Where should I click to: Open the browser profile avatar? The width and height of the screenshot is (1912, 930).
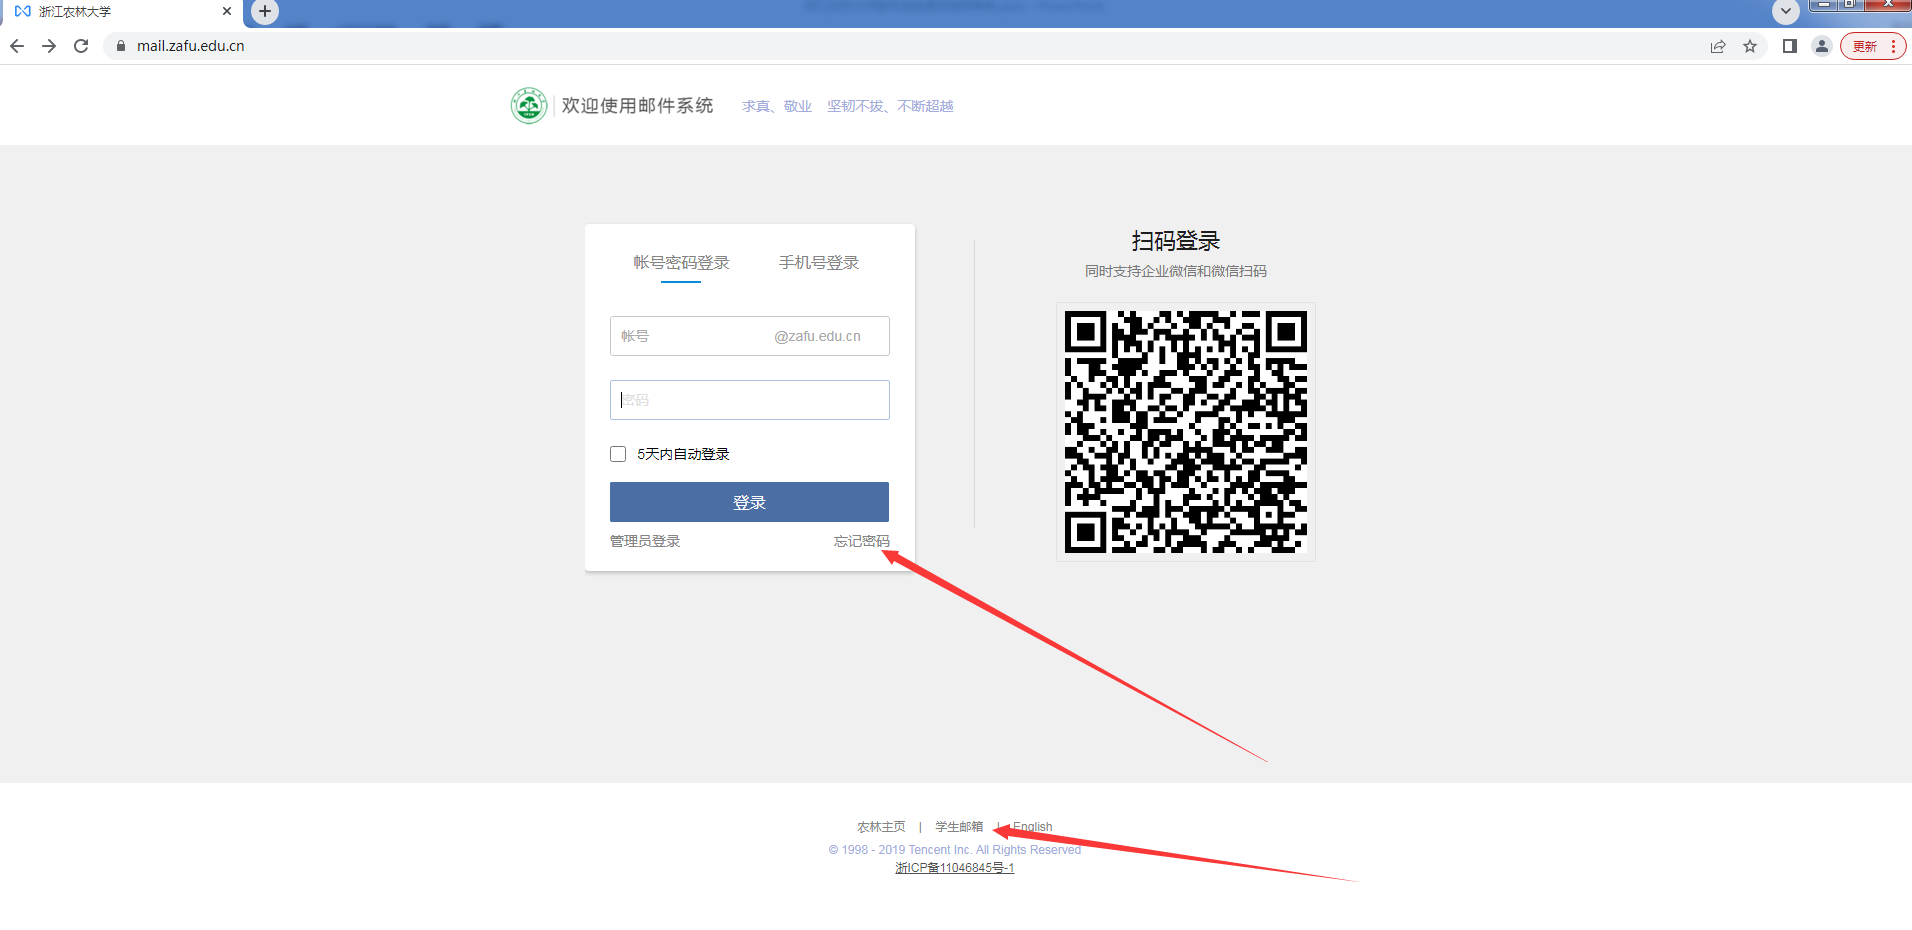pyautogui.click(x=1822, y=46)
